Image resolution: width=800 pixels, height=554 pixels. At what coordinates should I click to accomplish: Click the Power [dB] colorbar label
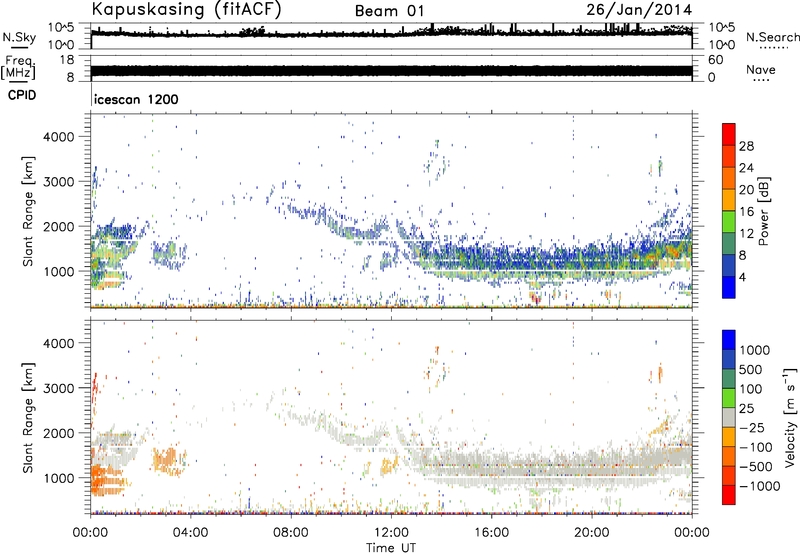coord(763,211)
